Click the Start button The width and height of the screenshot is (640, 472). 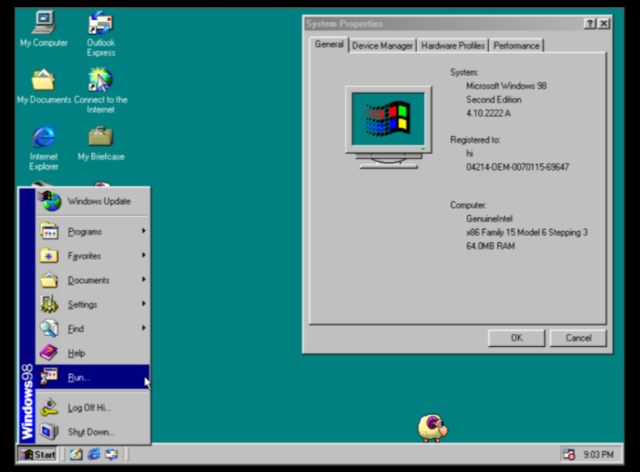tap(38, 454)
